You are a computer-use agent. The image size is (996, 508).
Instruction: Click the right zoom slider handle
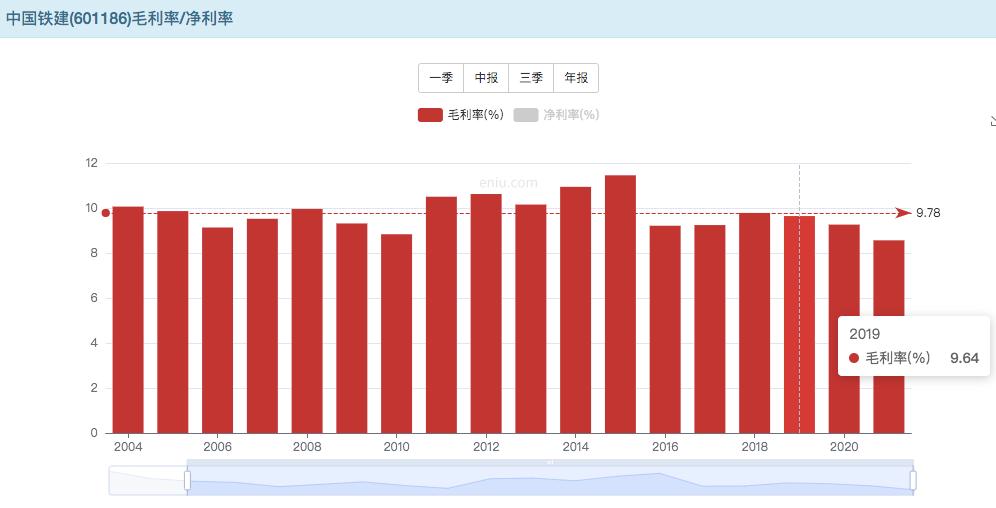point(913,481)
